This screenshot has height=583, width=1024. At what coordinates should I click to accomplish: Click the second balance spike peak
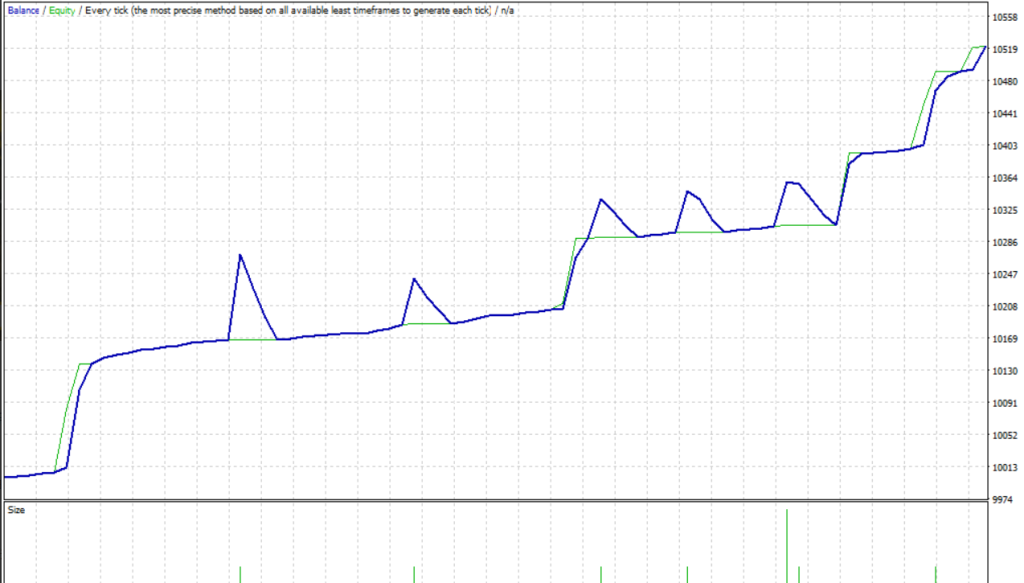point(414,278)
